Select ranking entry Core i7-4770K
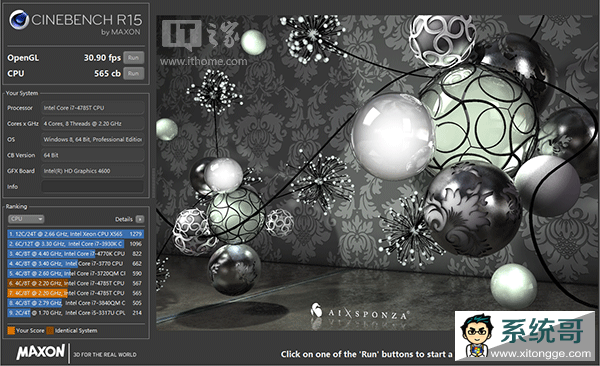The height and width of the screenshot is (366, 600). (x=75, y=253)
